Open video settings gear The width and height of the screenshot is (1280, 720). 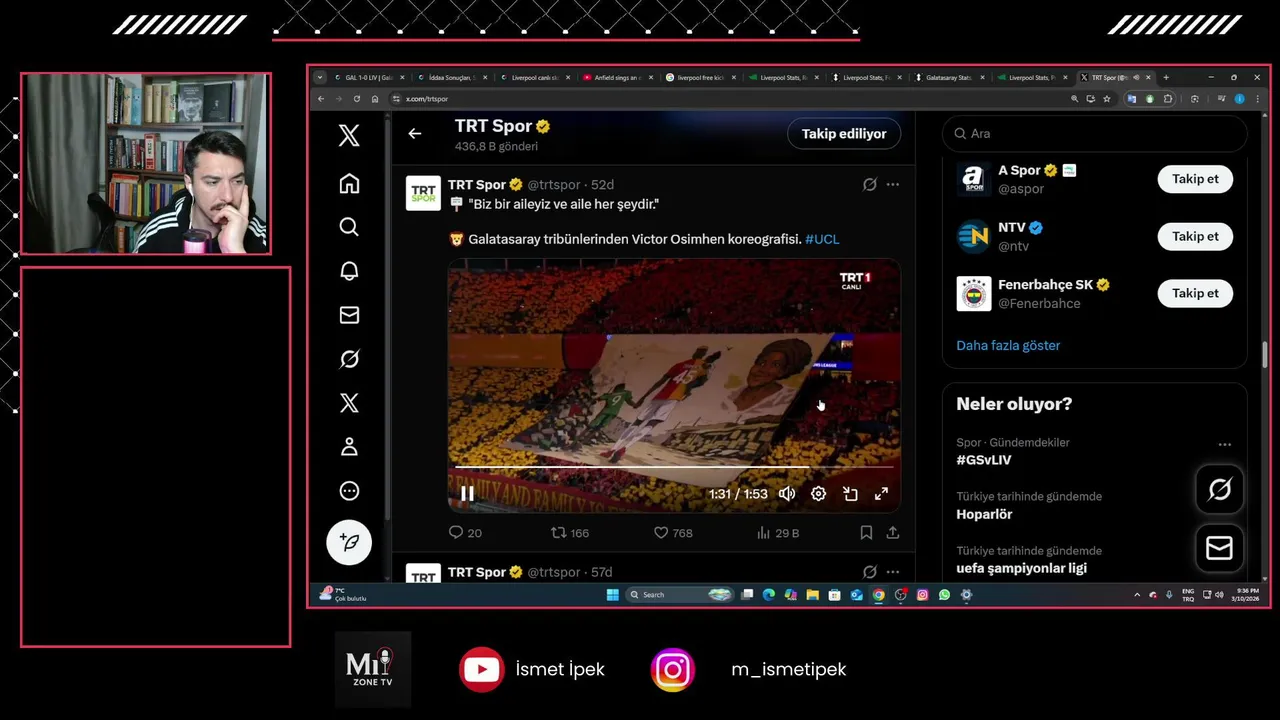point(818,494)
